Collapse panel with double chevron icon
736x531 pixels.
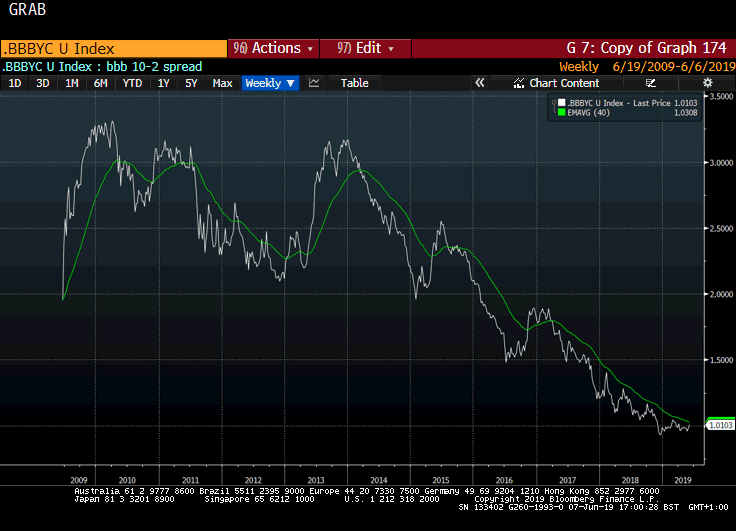tap(479, 83)
